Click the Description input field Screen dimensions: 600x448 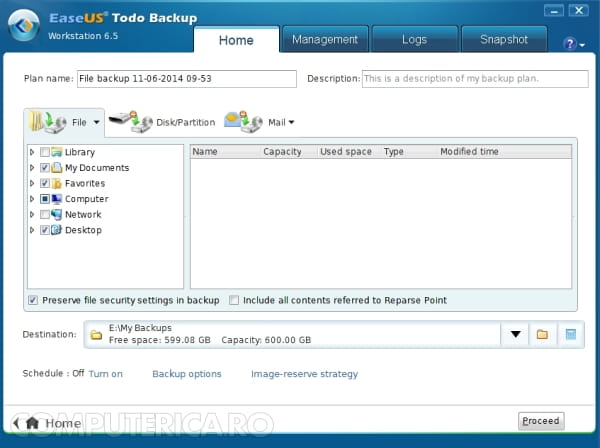475,79
